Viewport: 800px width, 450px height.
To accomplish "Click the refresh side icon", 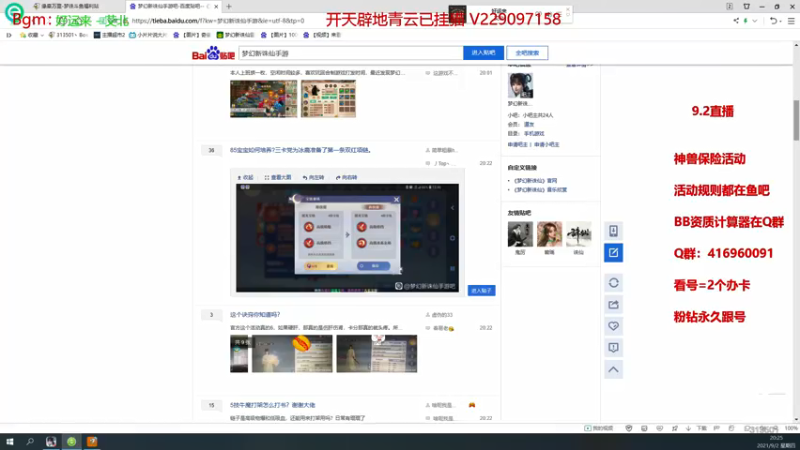I will (x=613, y=283).
